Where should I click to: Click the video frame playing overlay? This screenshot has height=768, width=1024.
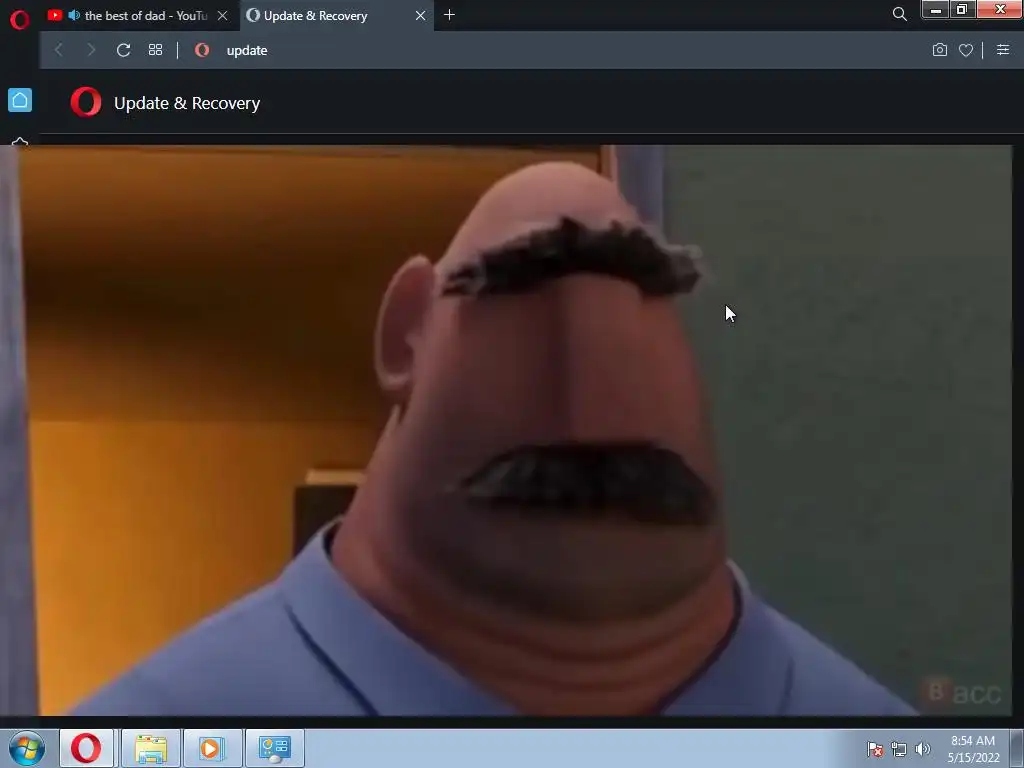506,430
